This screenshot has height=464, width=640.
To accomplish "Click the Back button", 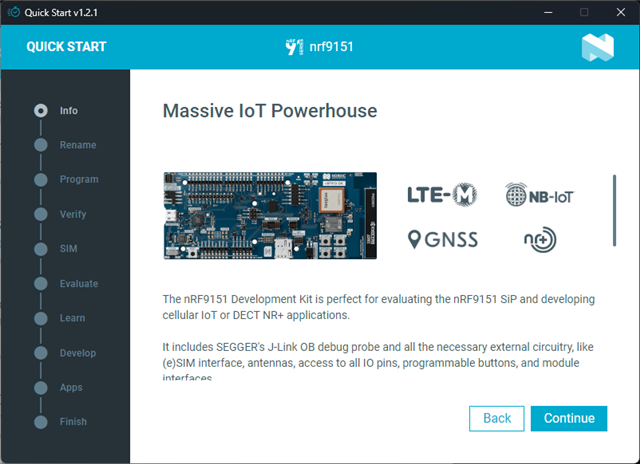I will 497,418.
